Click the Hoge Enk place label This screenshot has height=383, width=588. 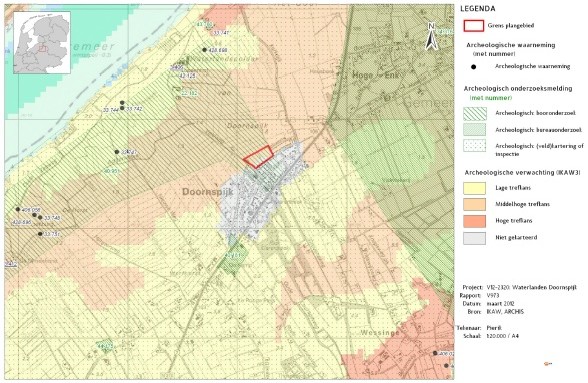click(x=373, y=75)
